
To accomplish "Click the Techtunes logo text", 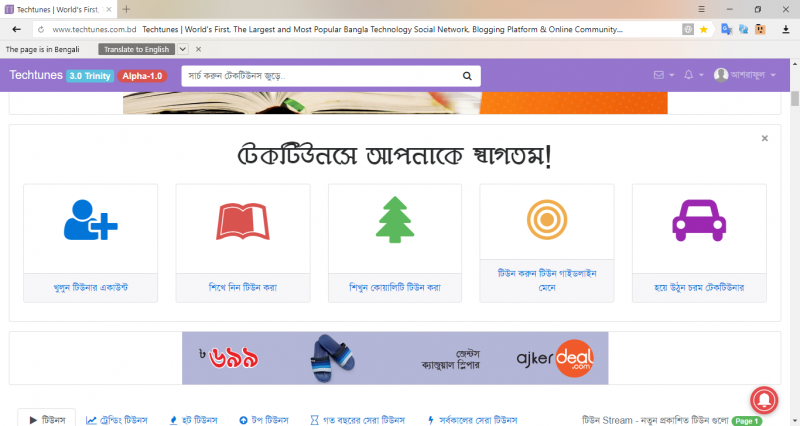I will 36,75.
